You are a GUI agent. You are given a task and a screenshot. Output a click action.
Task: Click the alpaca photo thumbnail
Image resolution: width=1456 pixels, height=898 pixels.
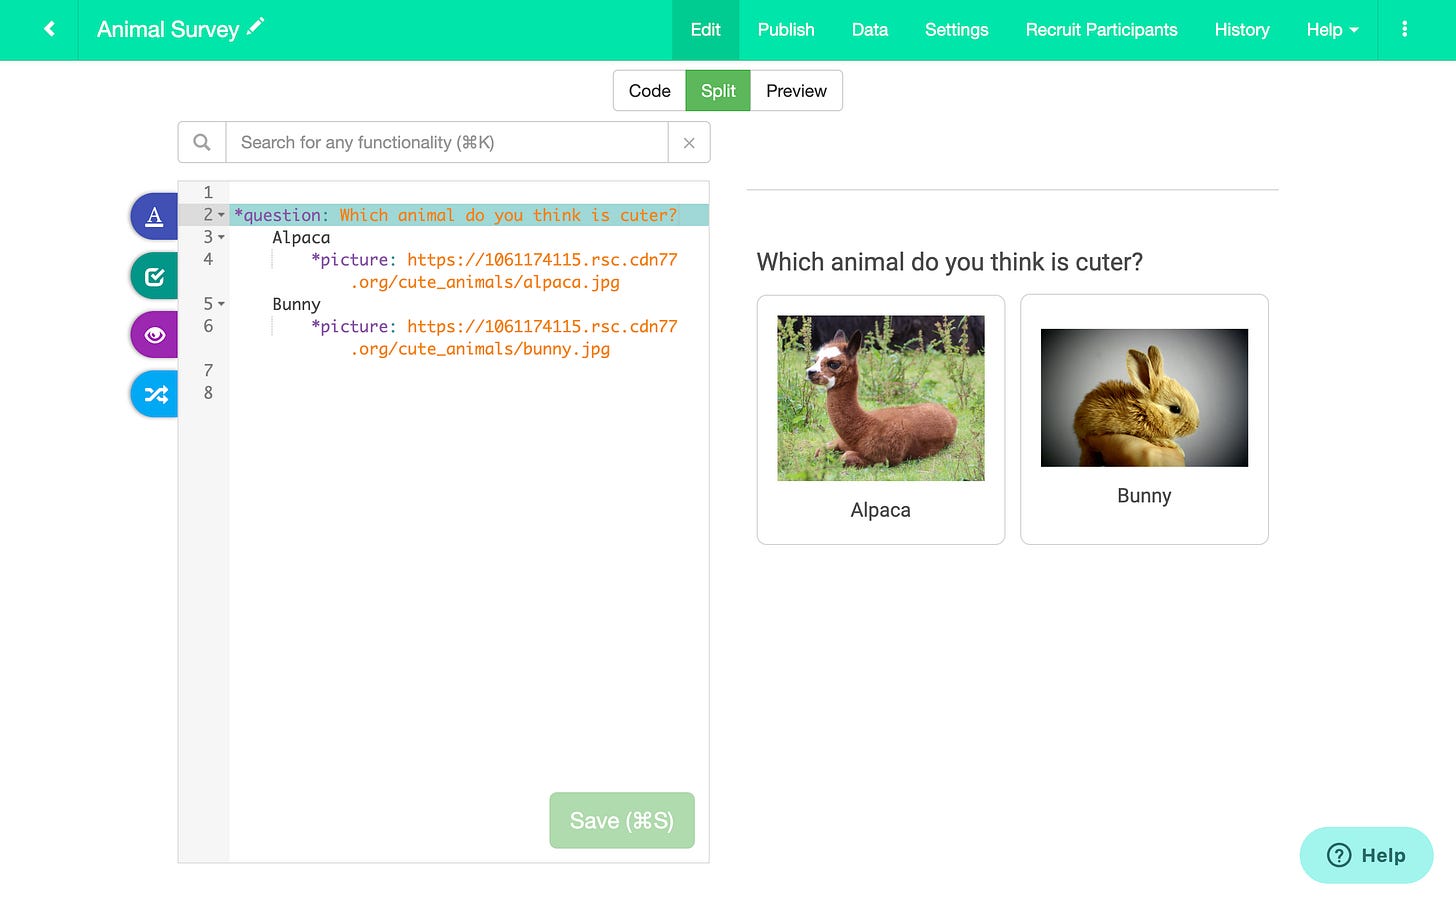click(x=881, y=398)
